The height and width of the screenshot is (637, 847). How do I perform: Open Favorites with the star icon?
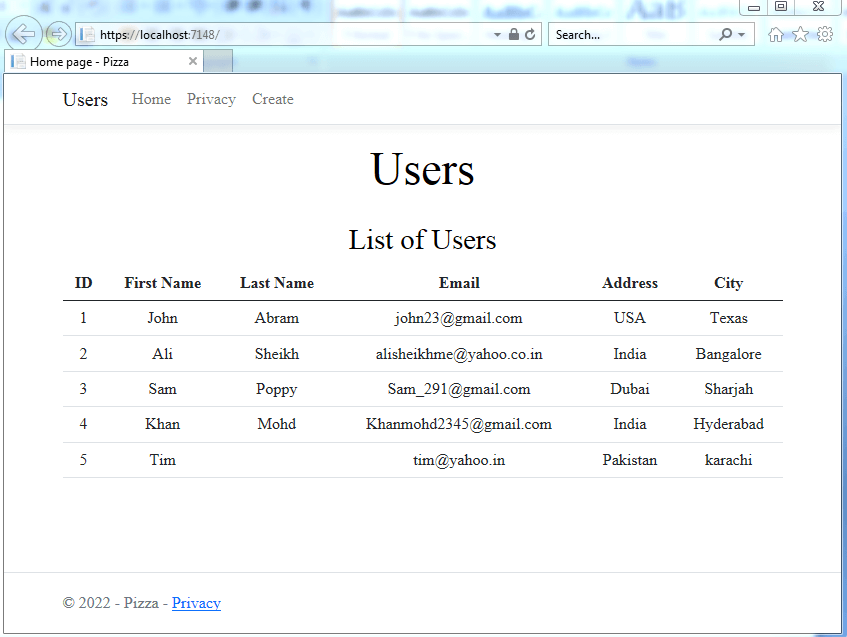799,33
